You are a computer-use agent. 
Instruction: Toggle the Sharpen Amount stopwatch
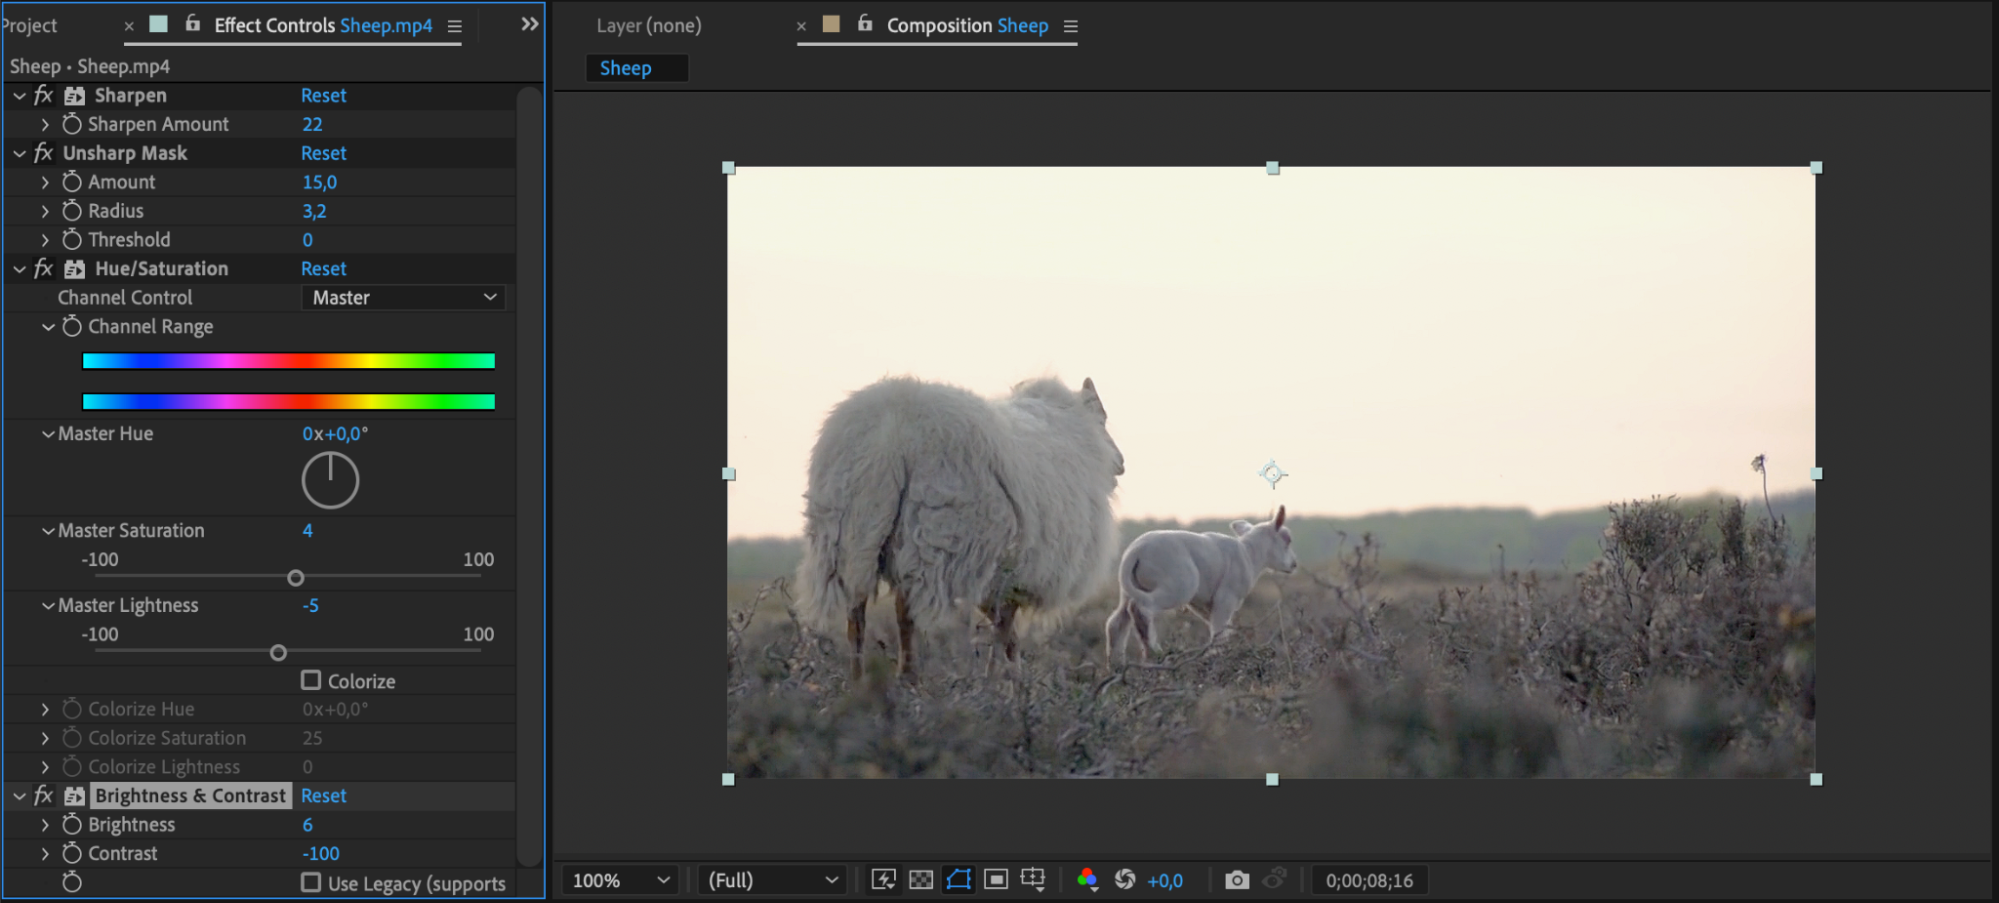(72, 124)
